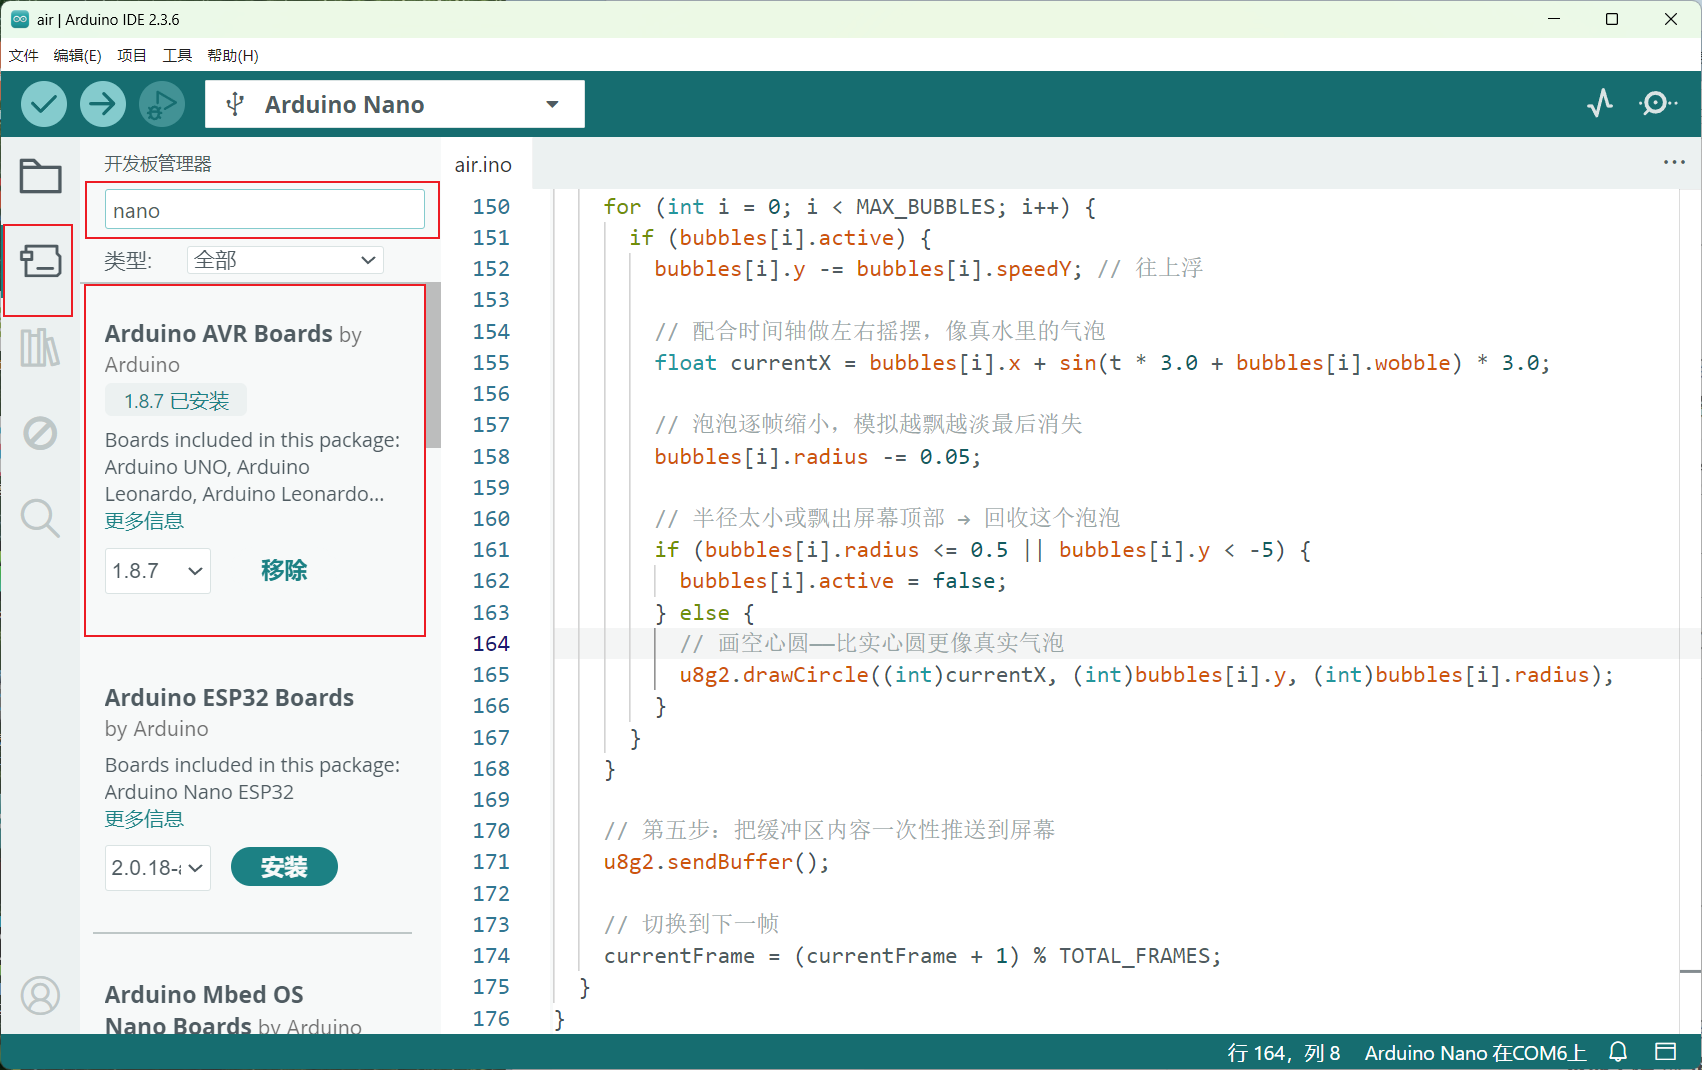Click the u8g2.sendBuffer(); code line
Viewport: 1702px width, 1070px height.
[x=716, y=862]
